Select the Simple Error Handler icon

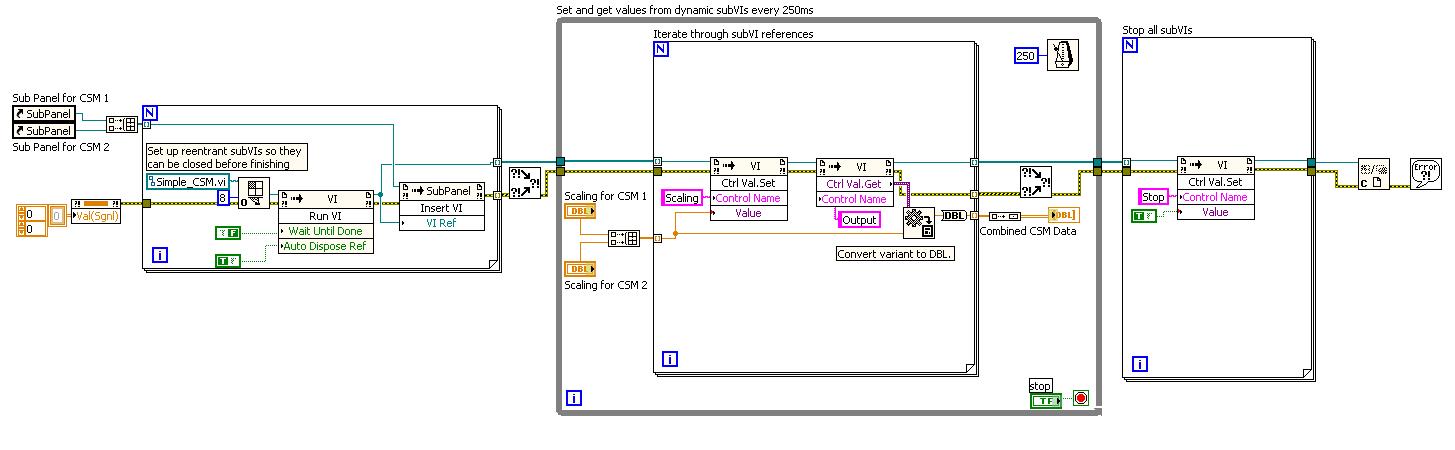[x=1425, y=174]
